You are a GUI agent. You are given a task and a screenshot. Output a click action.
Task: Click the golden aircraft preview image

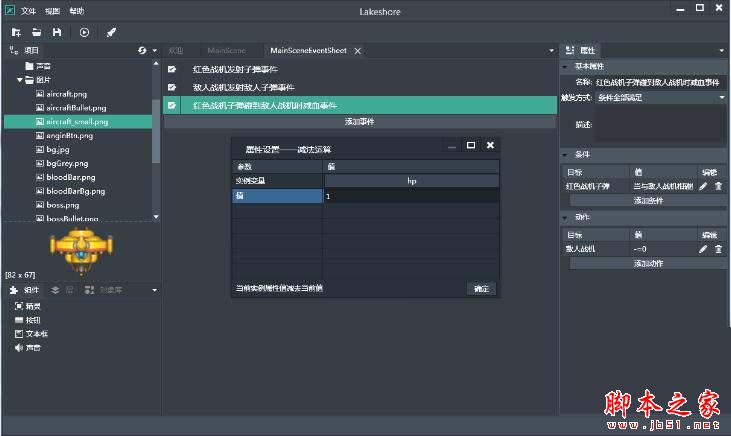coord(82,251)
